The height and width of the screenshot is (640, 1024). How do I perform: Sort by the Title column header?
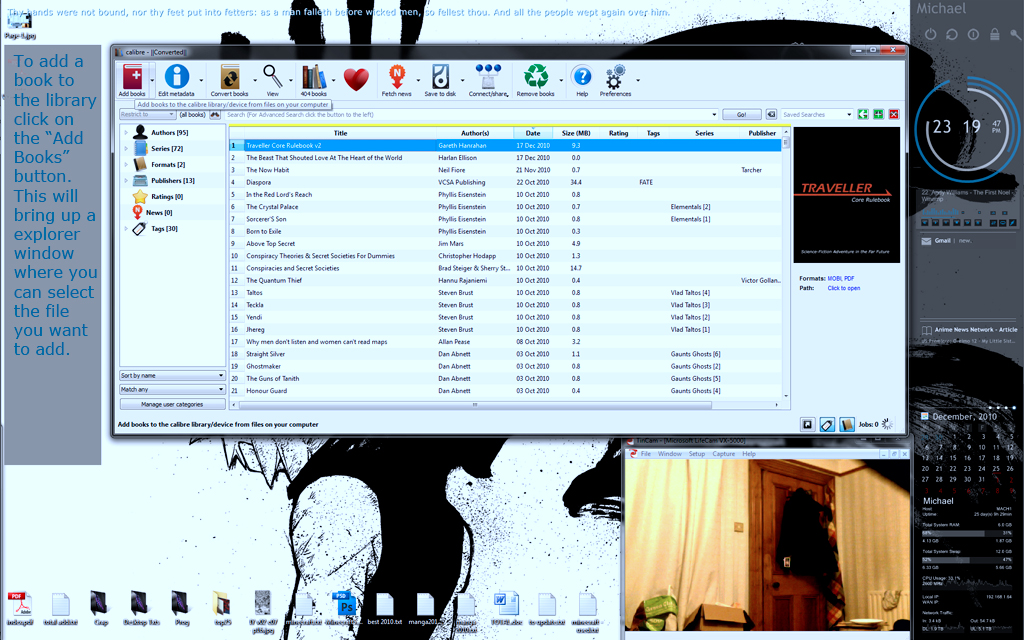coord(340,133)
